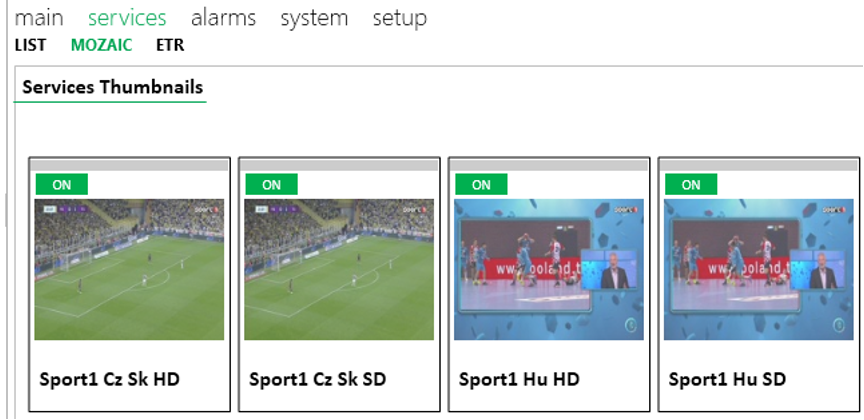
Task: Open Sport1 Hu SD handball thumbnail
Action: [759, 270]
